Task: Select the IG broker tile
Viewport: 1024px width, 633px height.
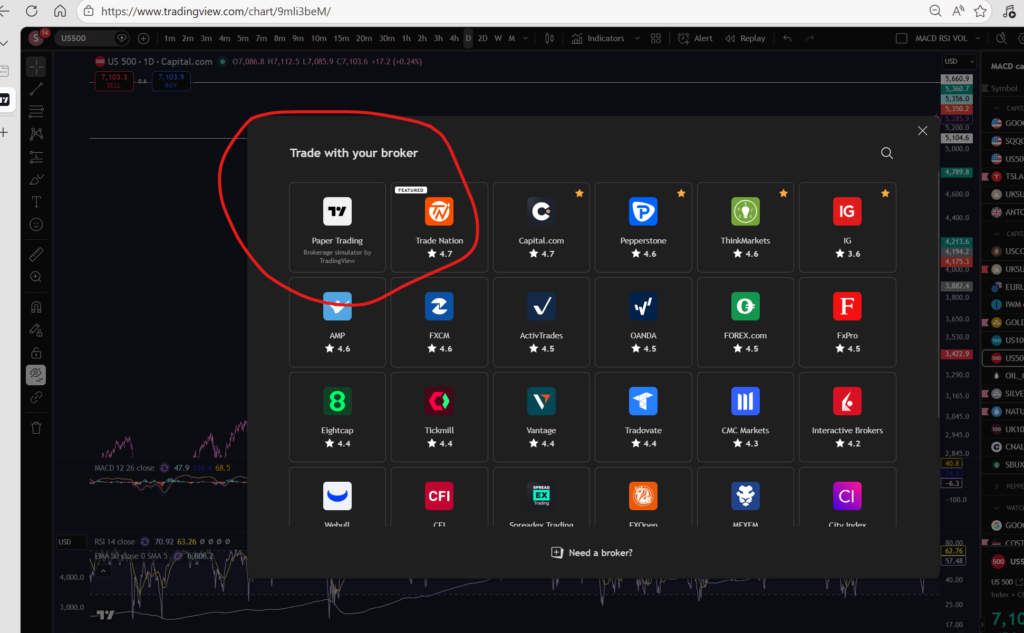Action: pyautogui.click(x=847, y=227)
